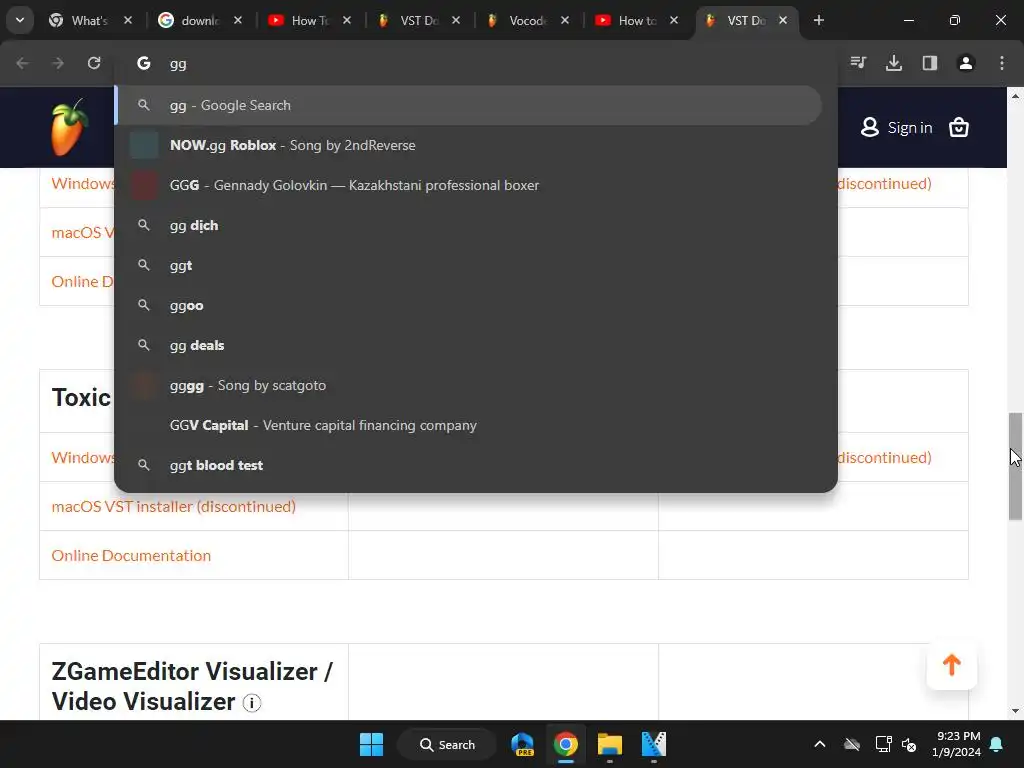The width and height of the screenshot is (1024, 768).
Task: Switch to the Google "downlo" tab
Action: 199,20
